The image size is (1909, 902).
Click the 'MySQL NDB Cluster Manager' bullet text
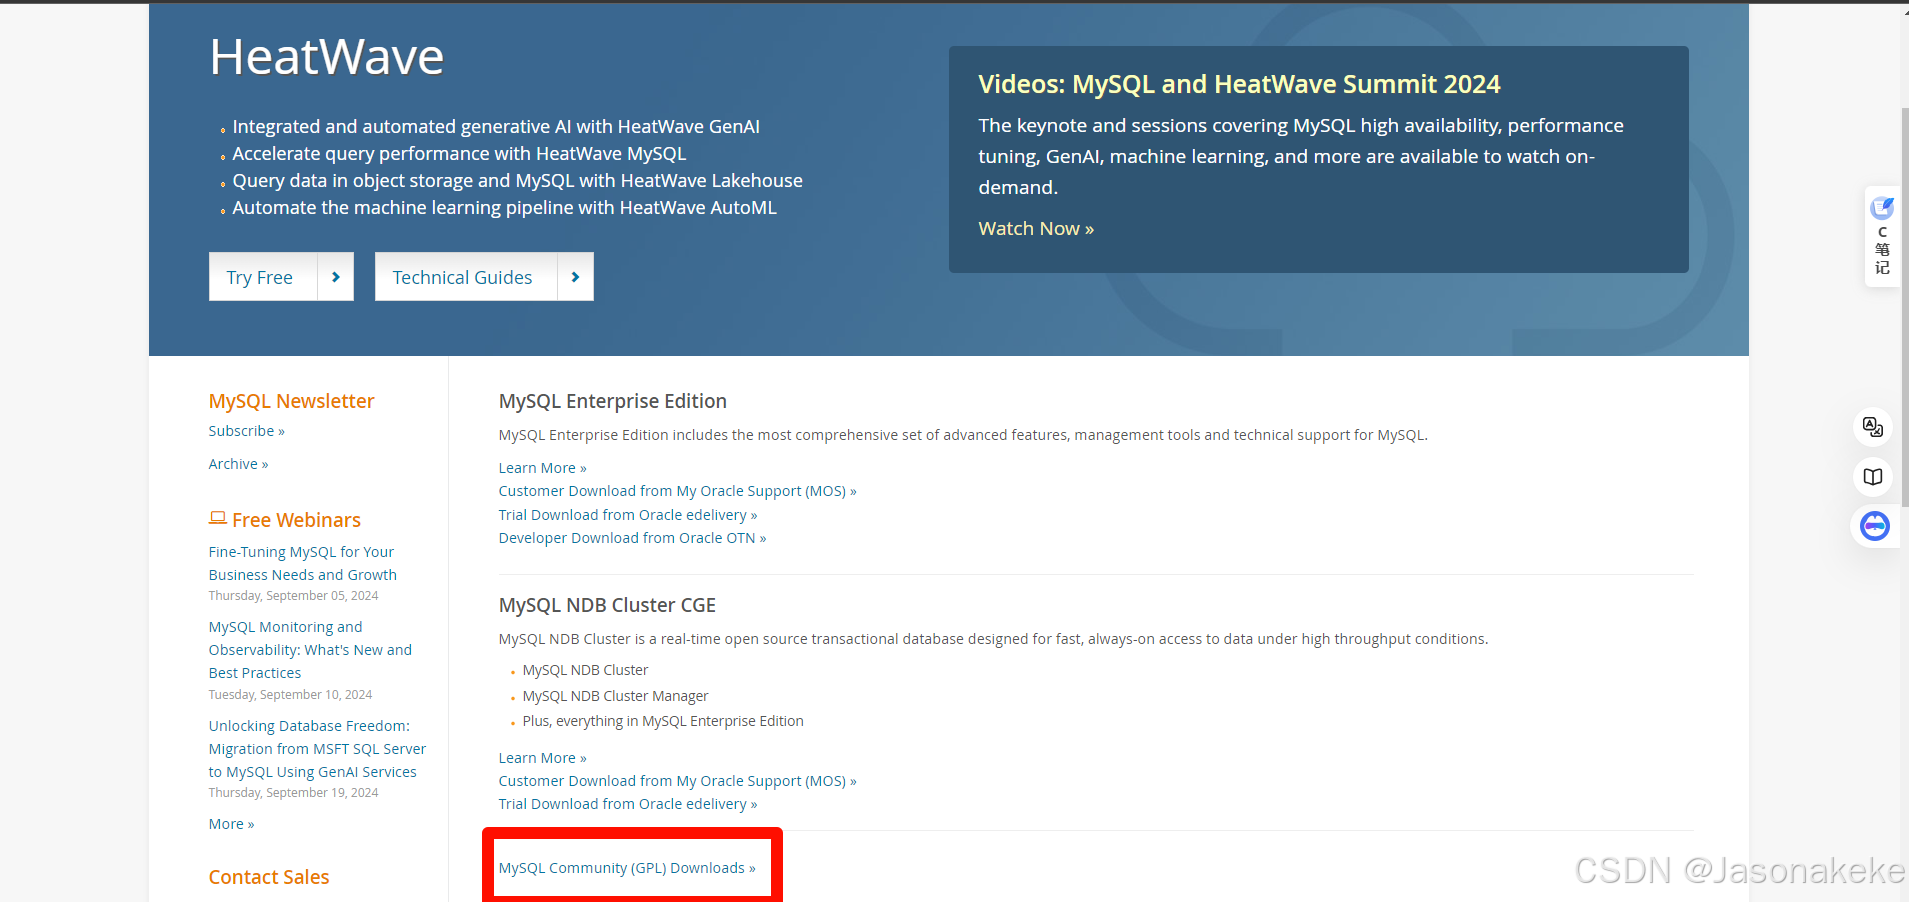[x=615, y=696]
